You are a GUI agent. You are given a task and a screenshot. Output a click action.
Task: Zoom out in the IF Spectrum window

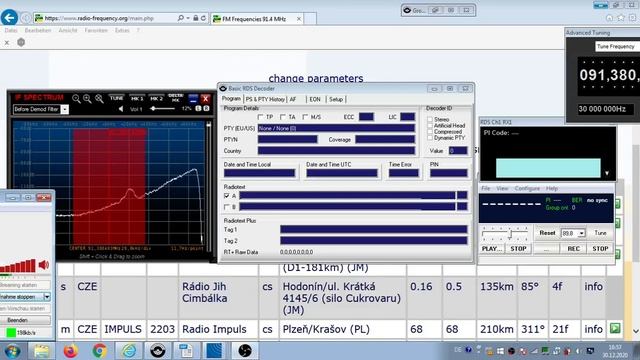[x=76, y=98]
